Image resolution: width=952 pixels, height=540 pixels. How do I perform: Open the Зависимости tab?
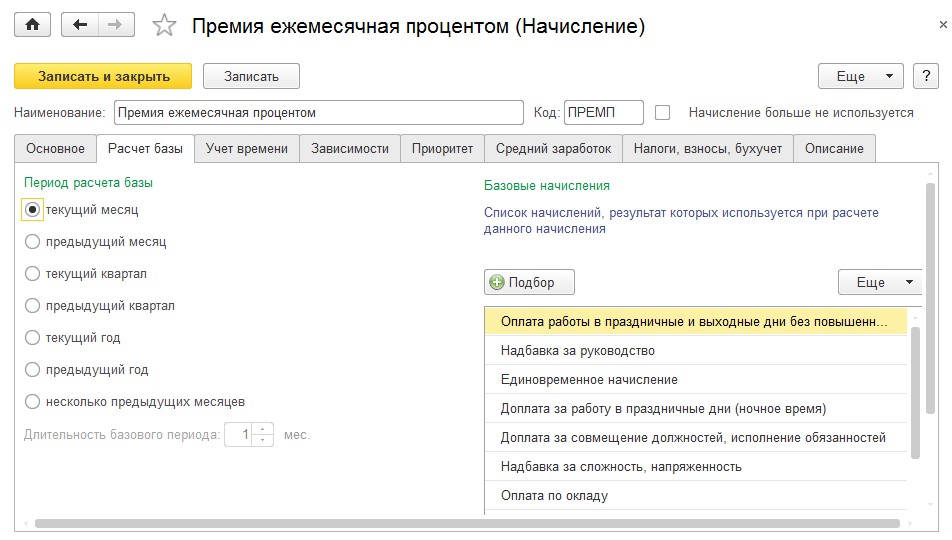(x=350, y=149)
